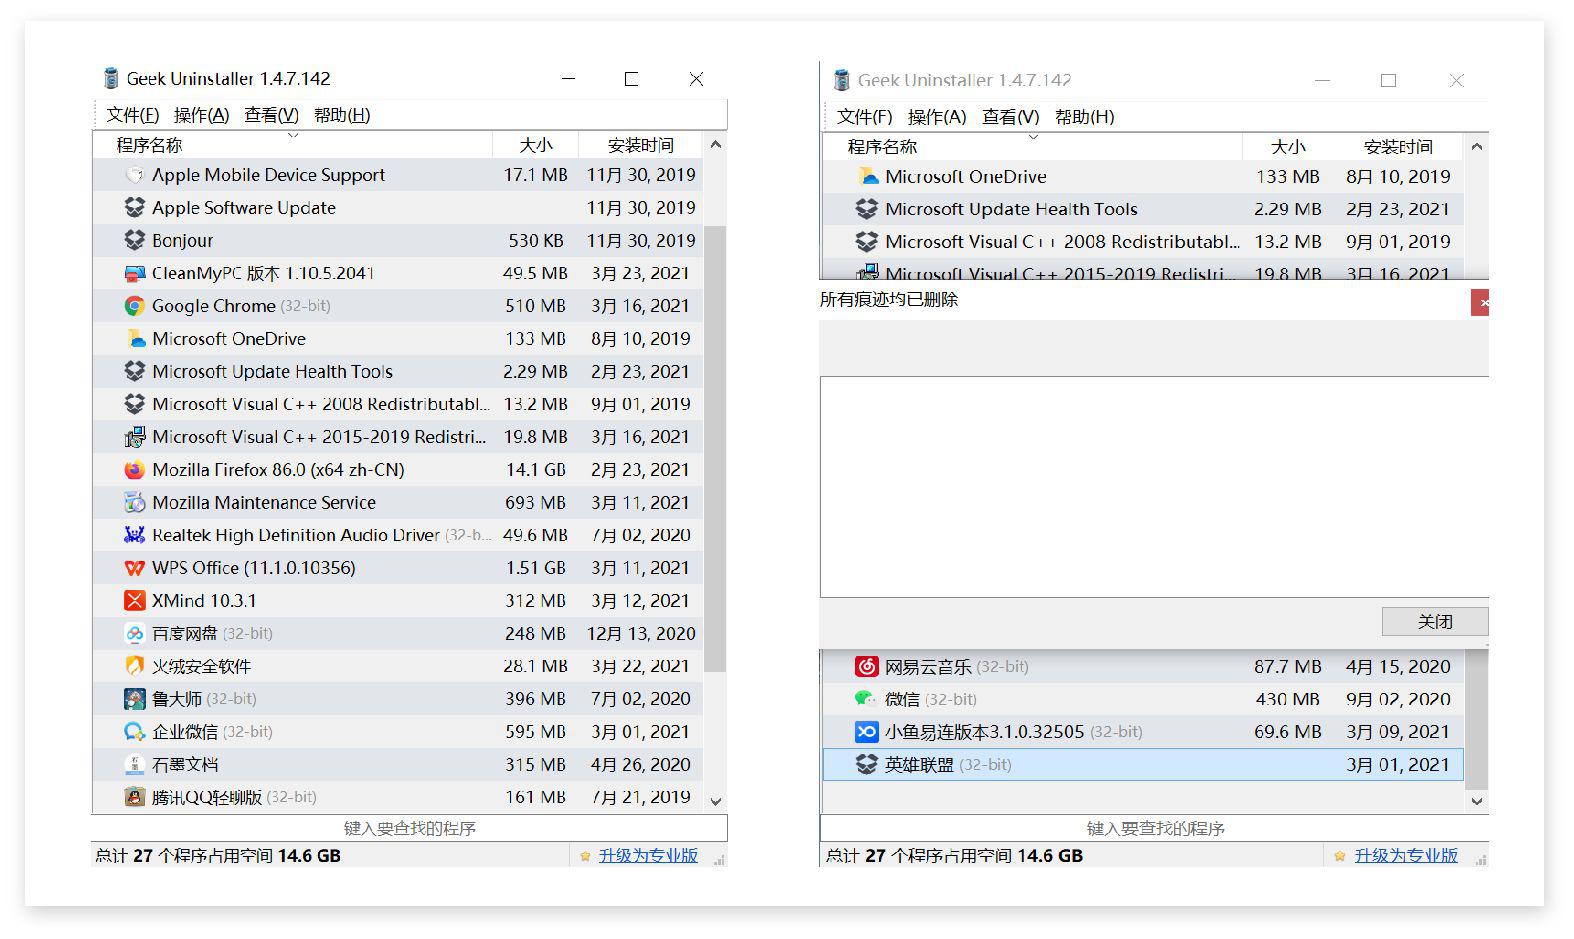Select the XMind icon

pyautogui.click(x=134, y=601)
